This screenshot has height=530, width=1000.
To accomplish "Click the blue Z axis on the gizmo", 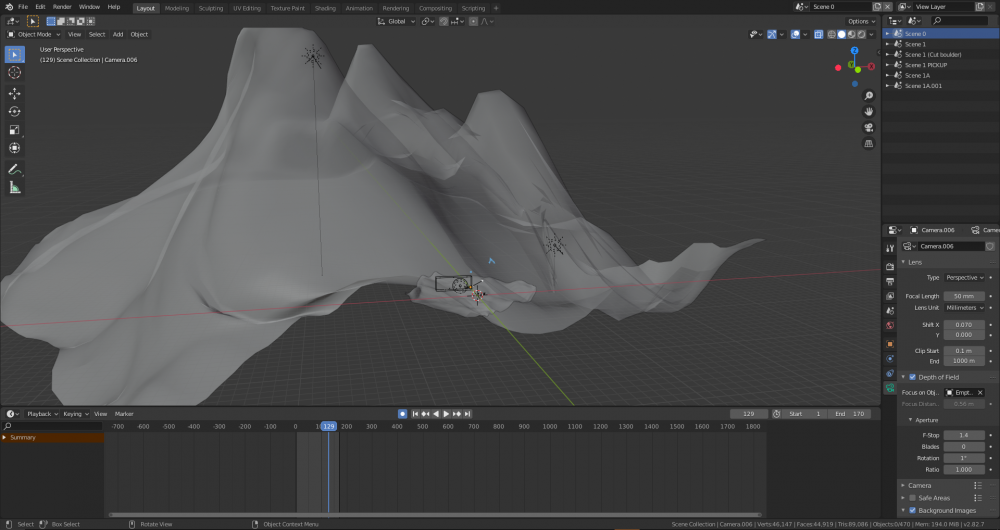I will [855, 50].
